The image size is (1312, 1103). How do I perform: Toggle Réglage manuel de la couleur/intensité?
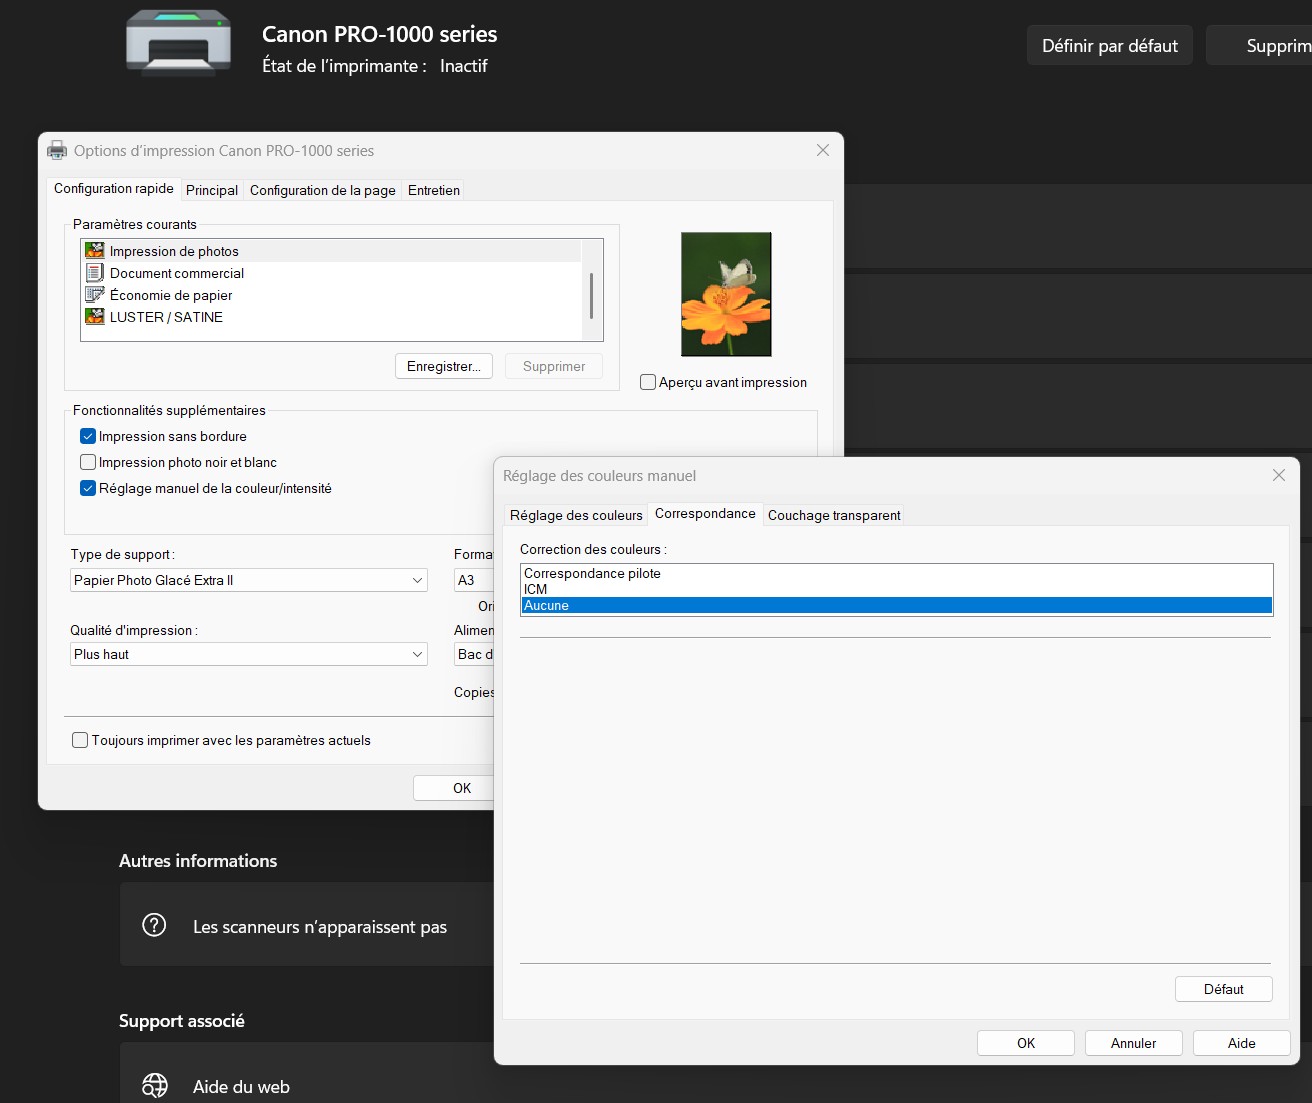pos(88,488)
